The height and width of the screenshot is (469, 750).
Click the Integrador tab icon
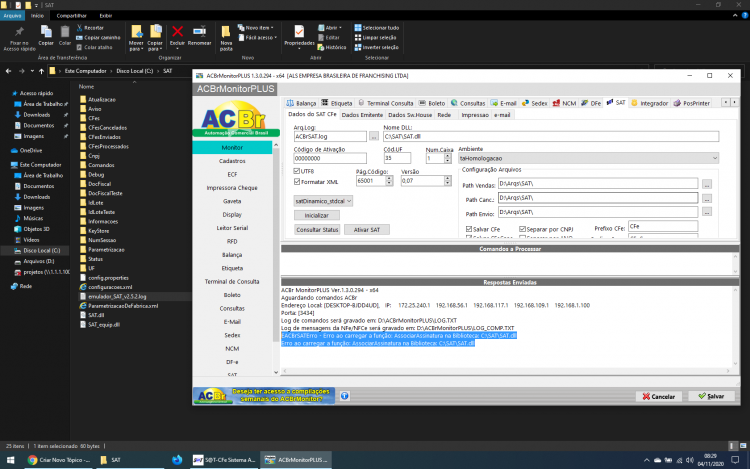click(634, 103)
